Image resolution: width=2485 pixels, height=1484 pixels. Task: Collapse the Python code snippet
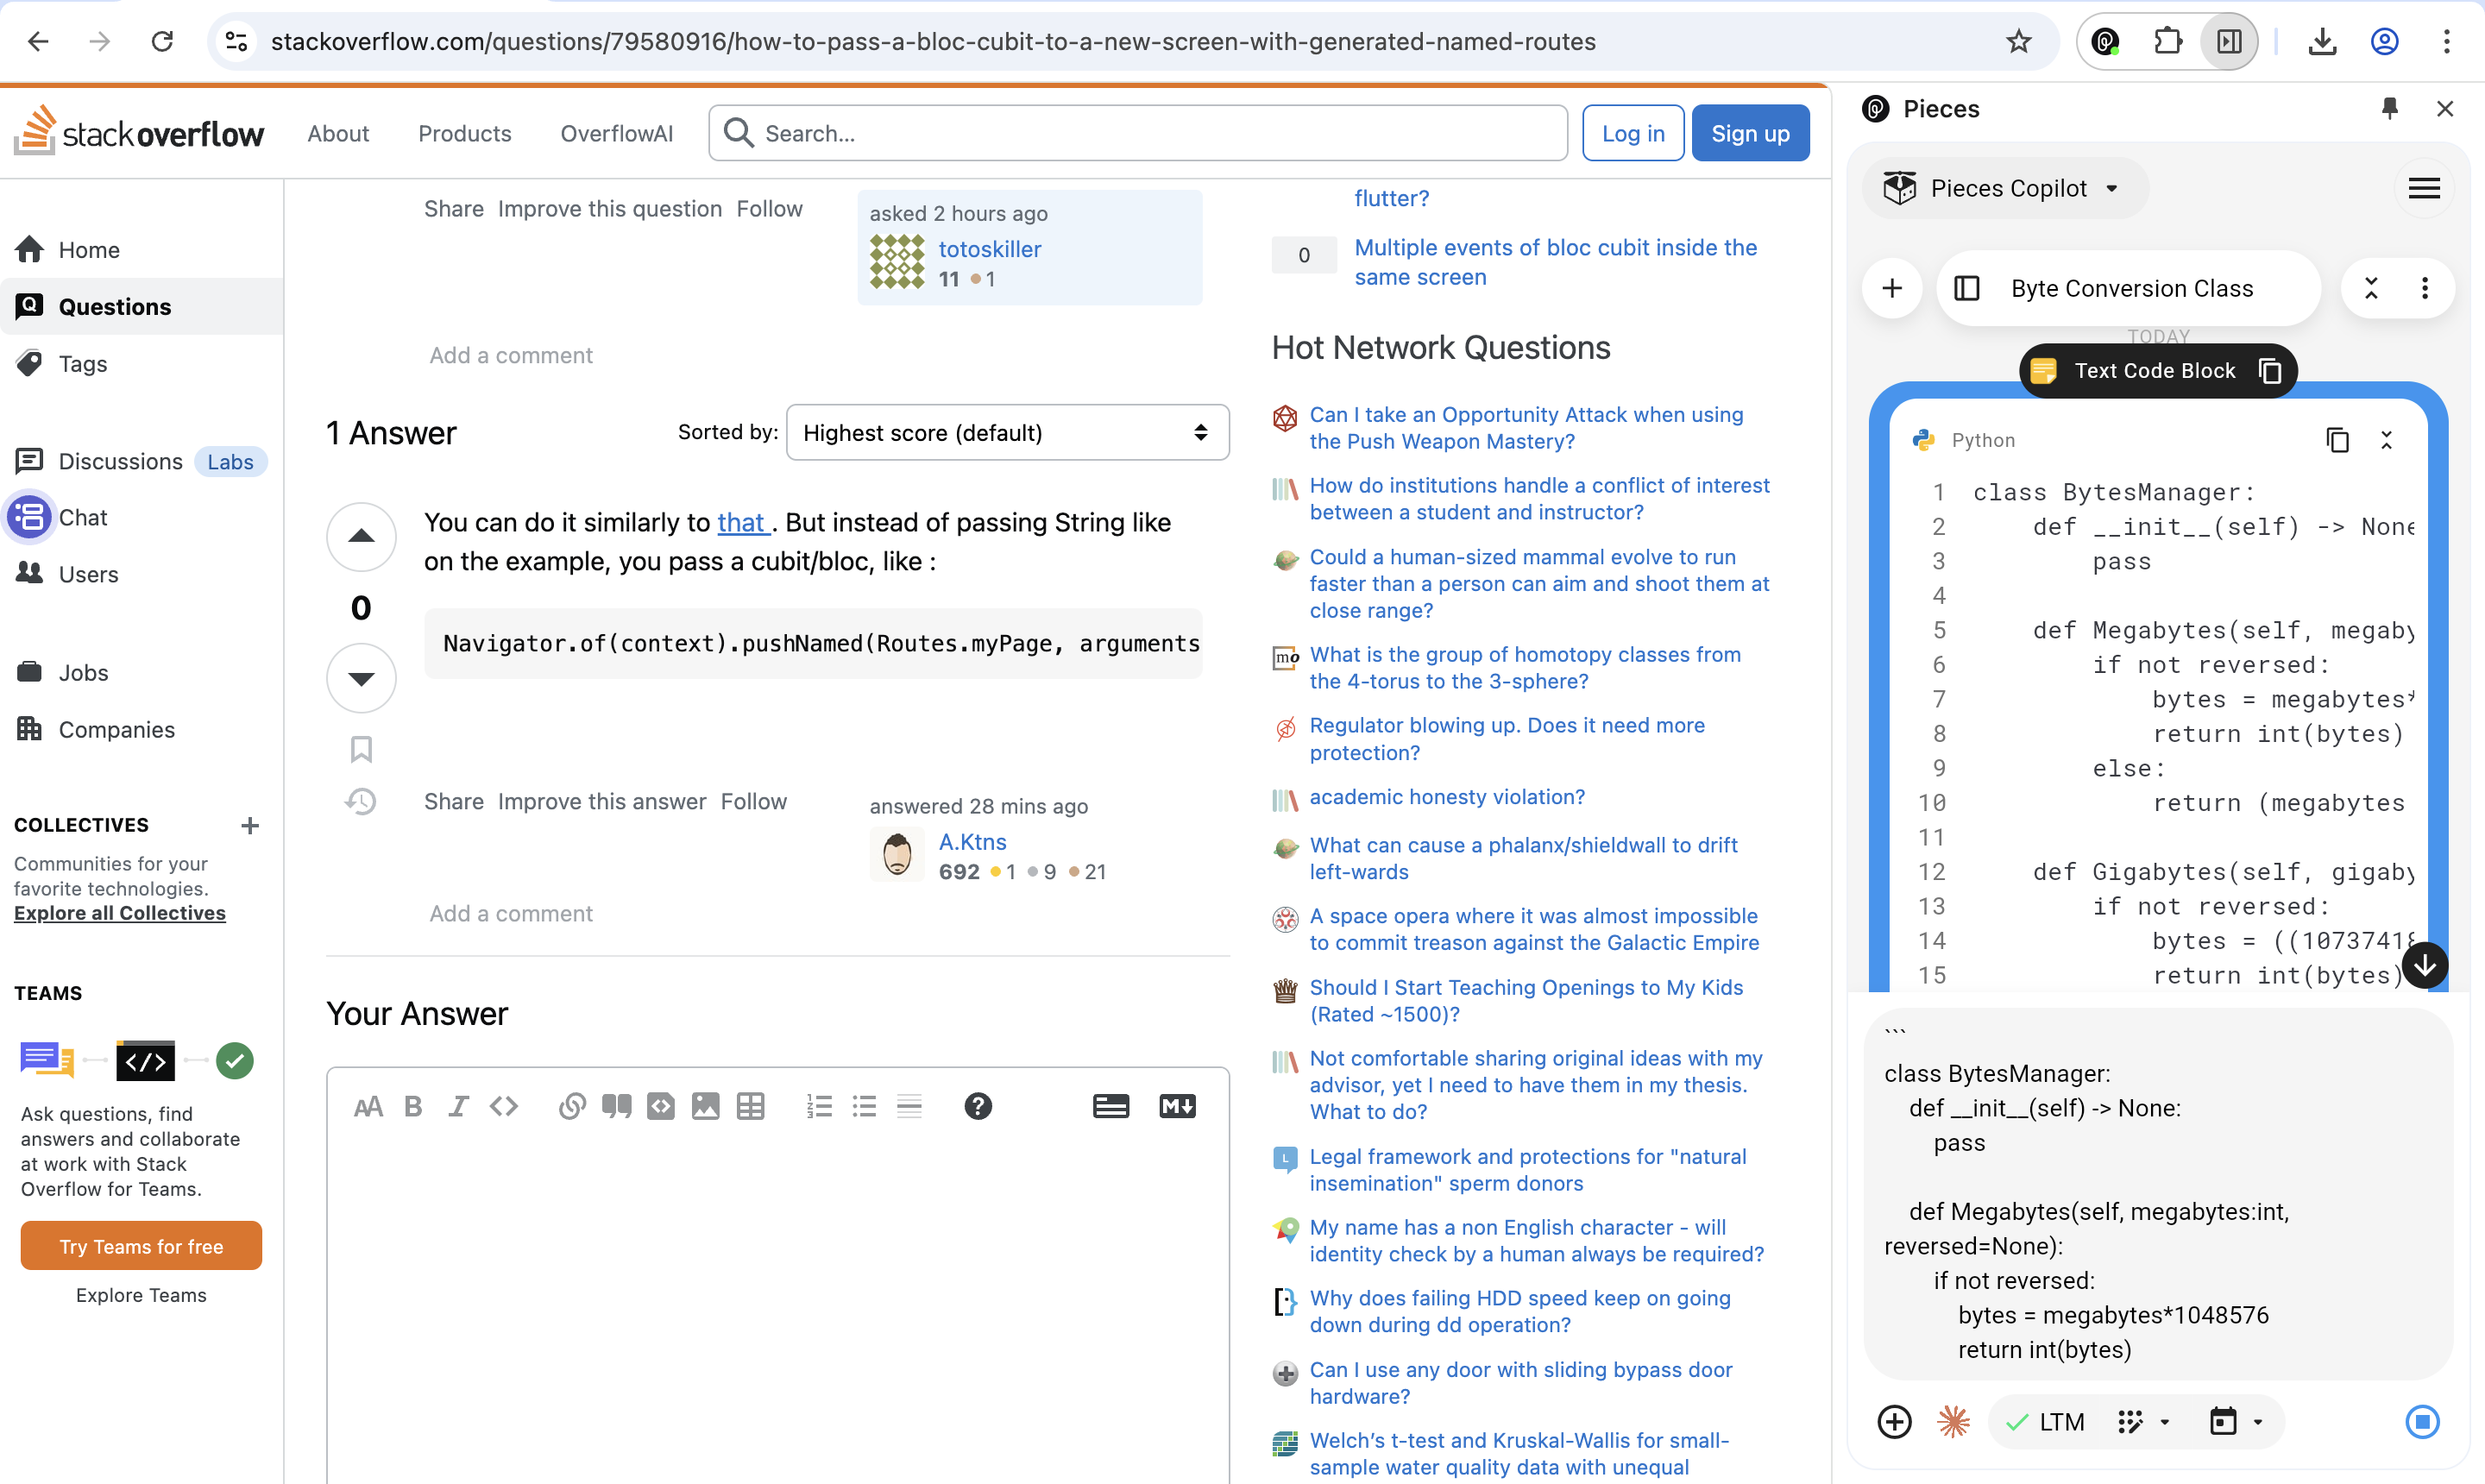point(2387,440)
